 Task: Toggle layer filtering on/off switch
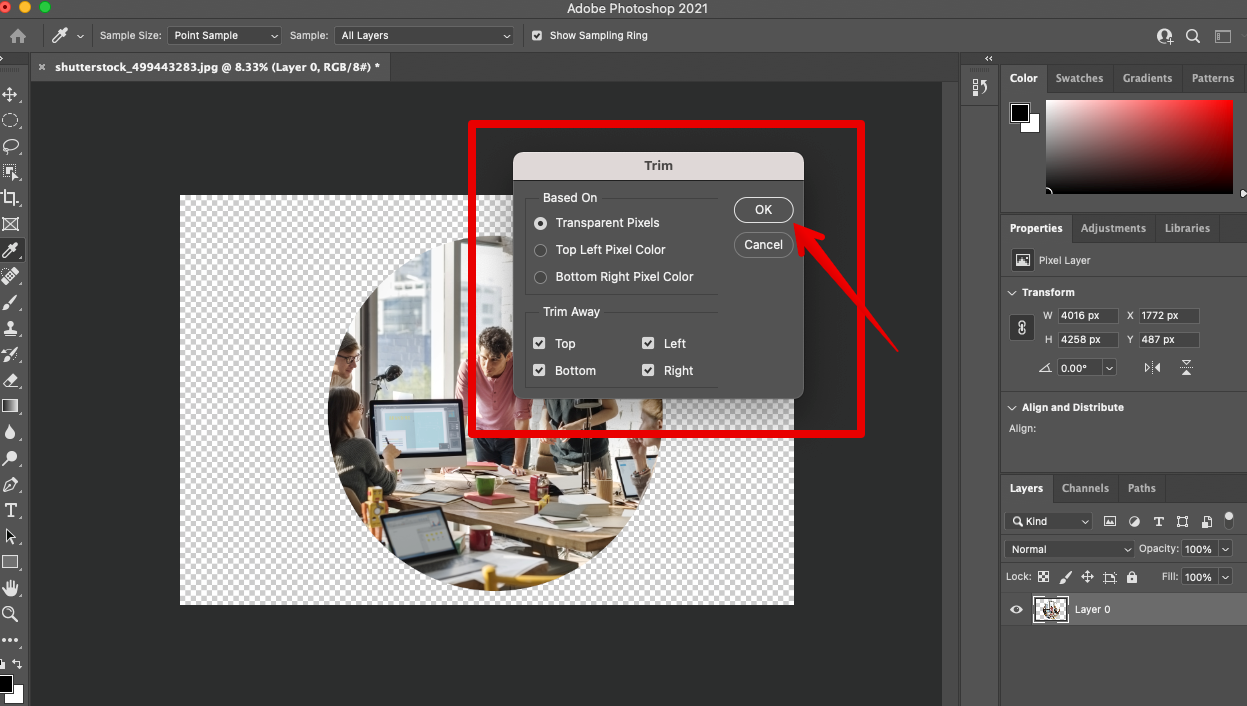coord(1230,521)
